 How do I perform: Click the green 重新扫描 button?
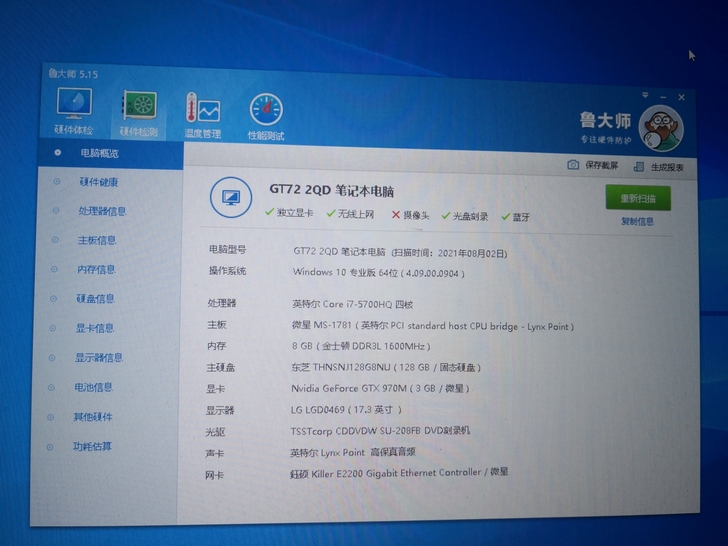pos(638,198)
